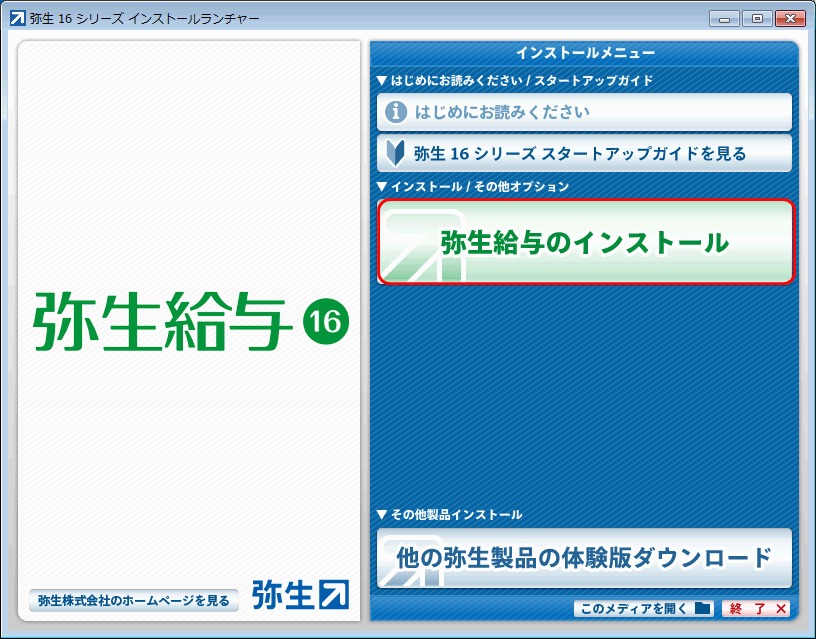Open 他の弥生製品の体験版ダウンロード
The image size is (816, 639).
(x=584, y=558)
